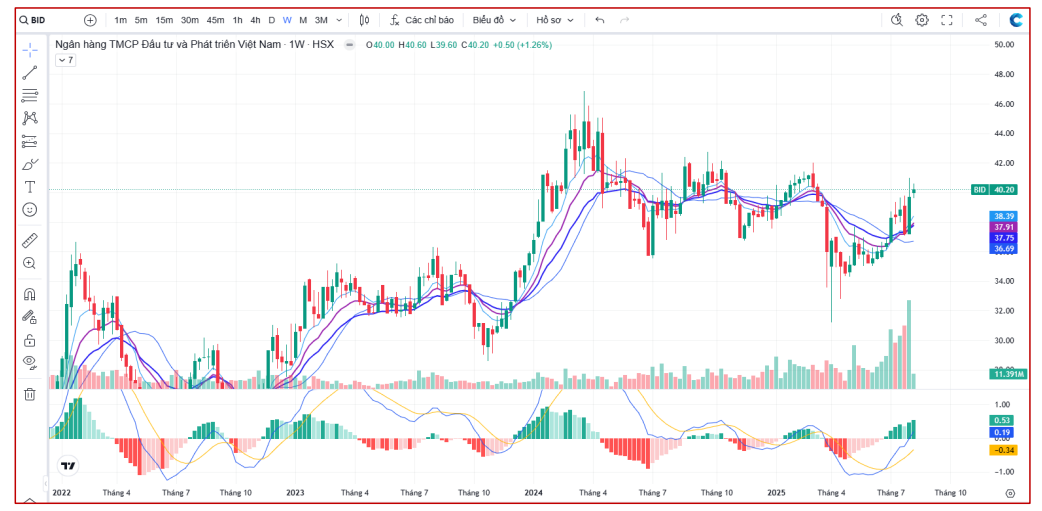Select the forecast and measurement tool
This screenshot has height=511, width=1042.
(x=30, y=141)
